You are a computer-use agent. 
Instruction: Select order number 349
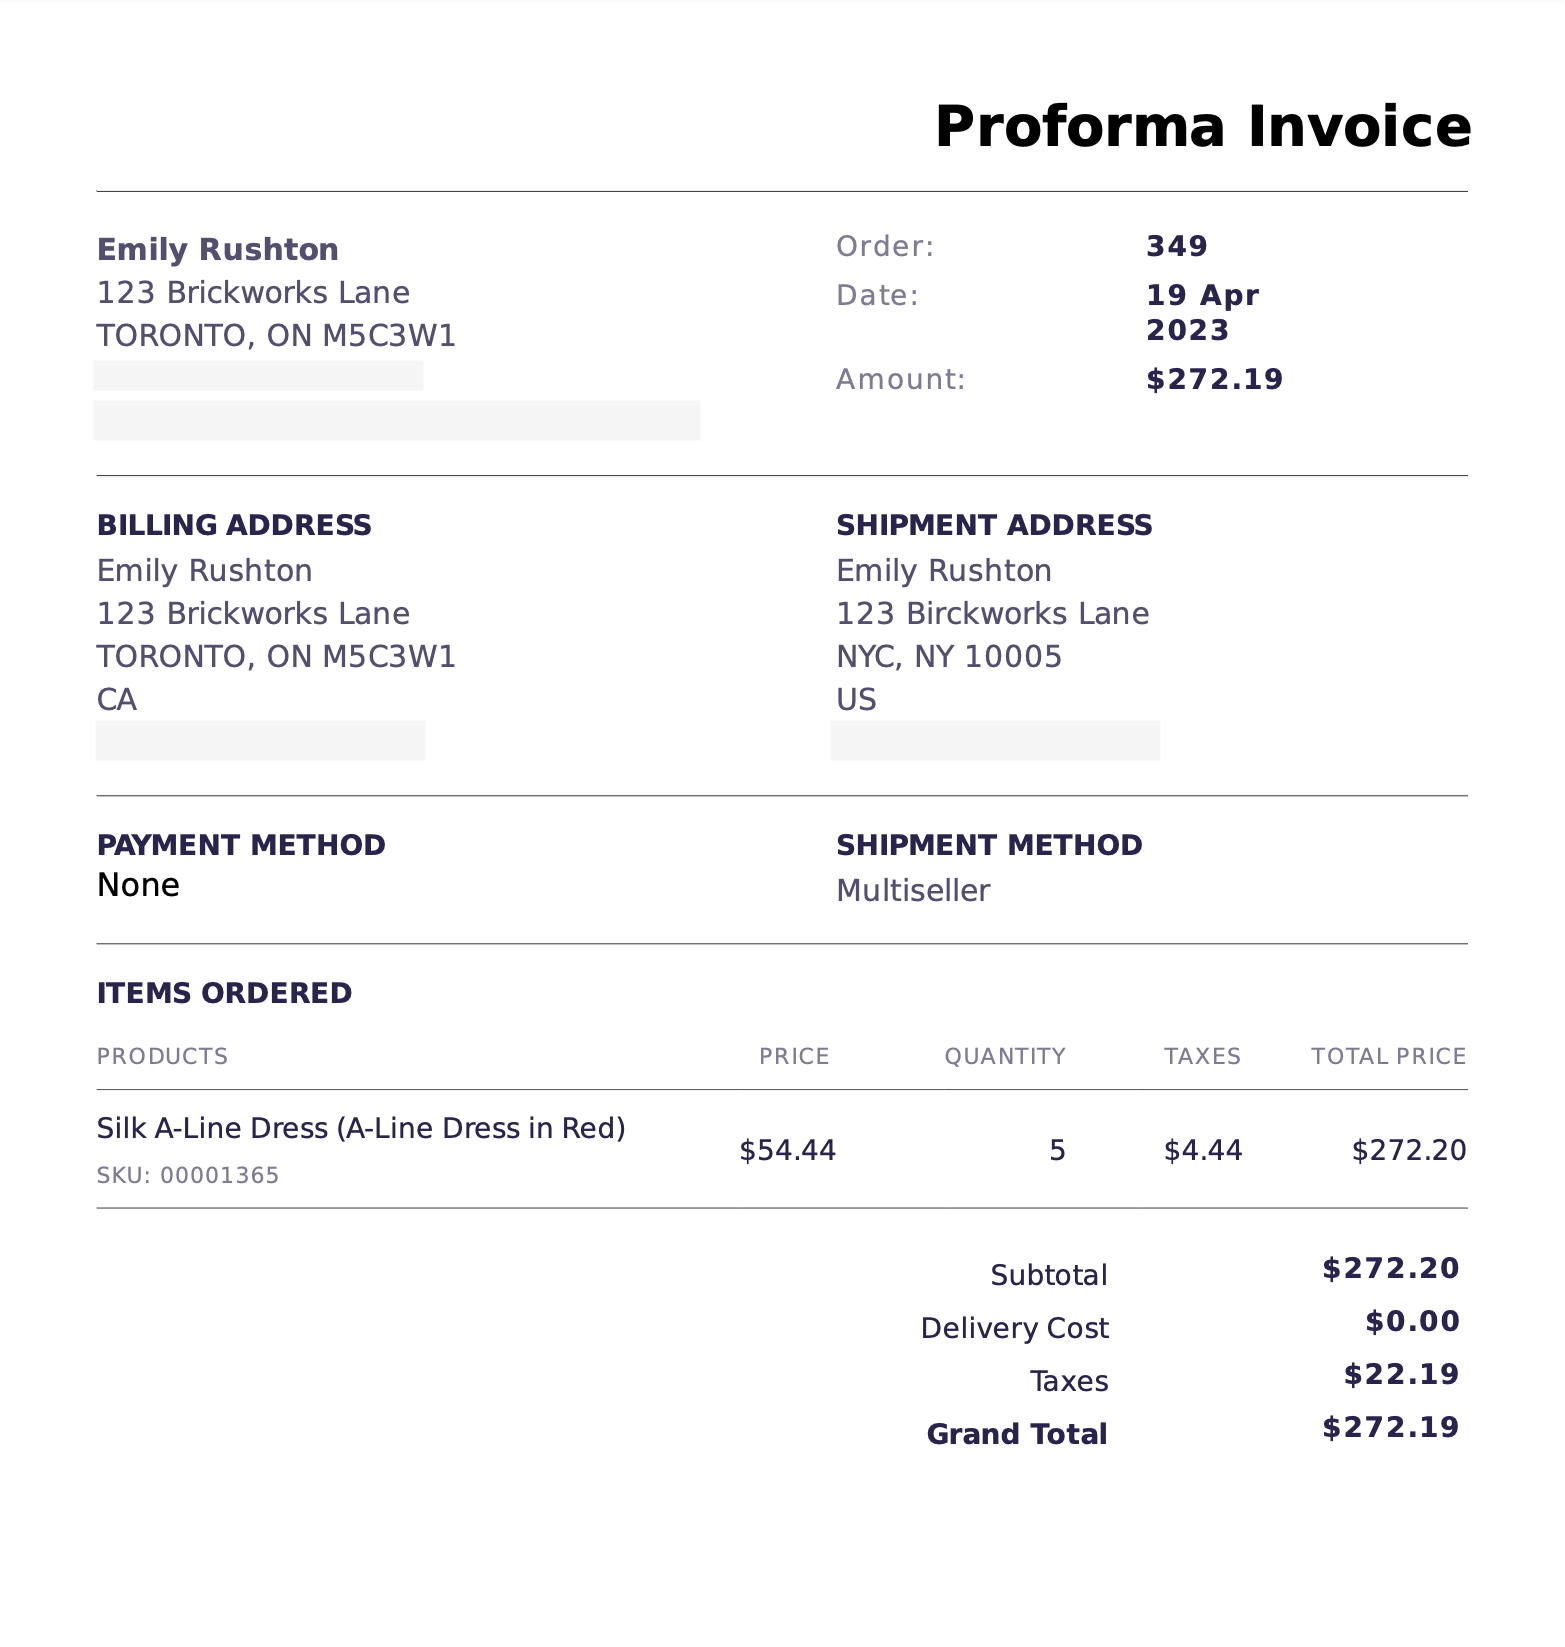click(1176, 246)
